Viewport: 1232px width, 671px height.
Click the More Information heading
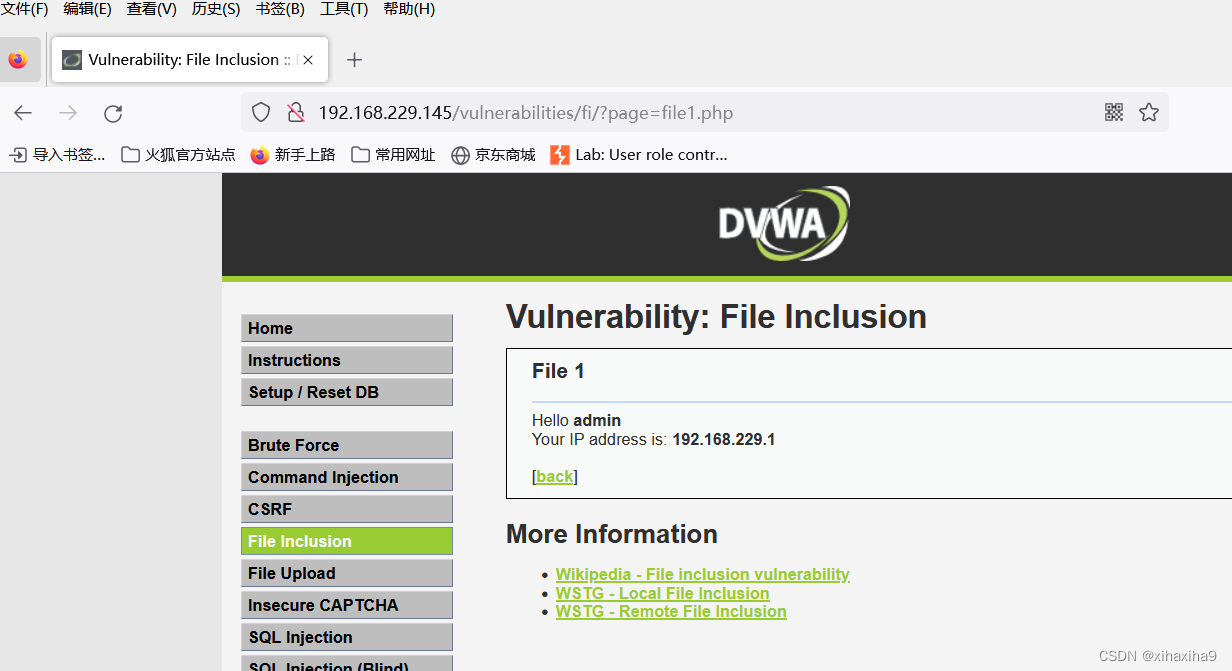pos(612,534)
